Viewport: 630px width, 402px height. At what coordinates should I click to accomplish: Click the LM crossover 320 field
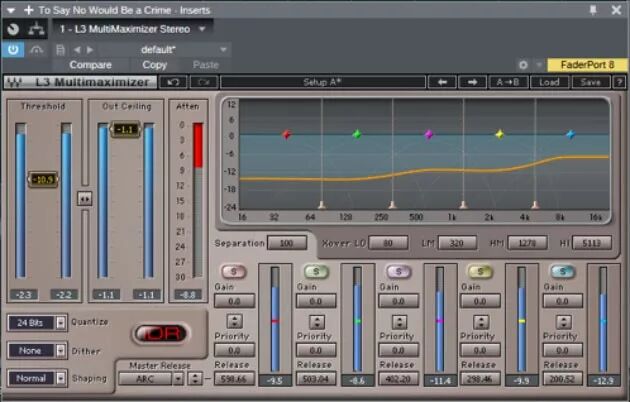click(457, 243)
